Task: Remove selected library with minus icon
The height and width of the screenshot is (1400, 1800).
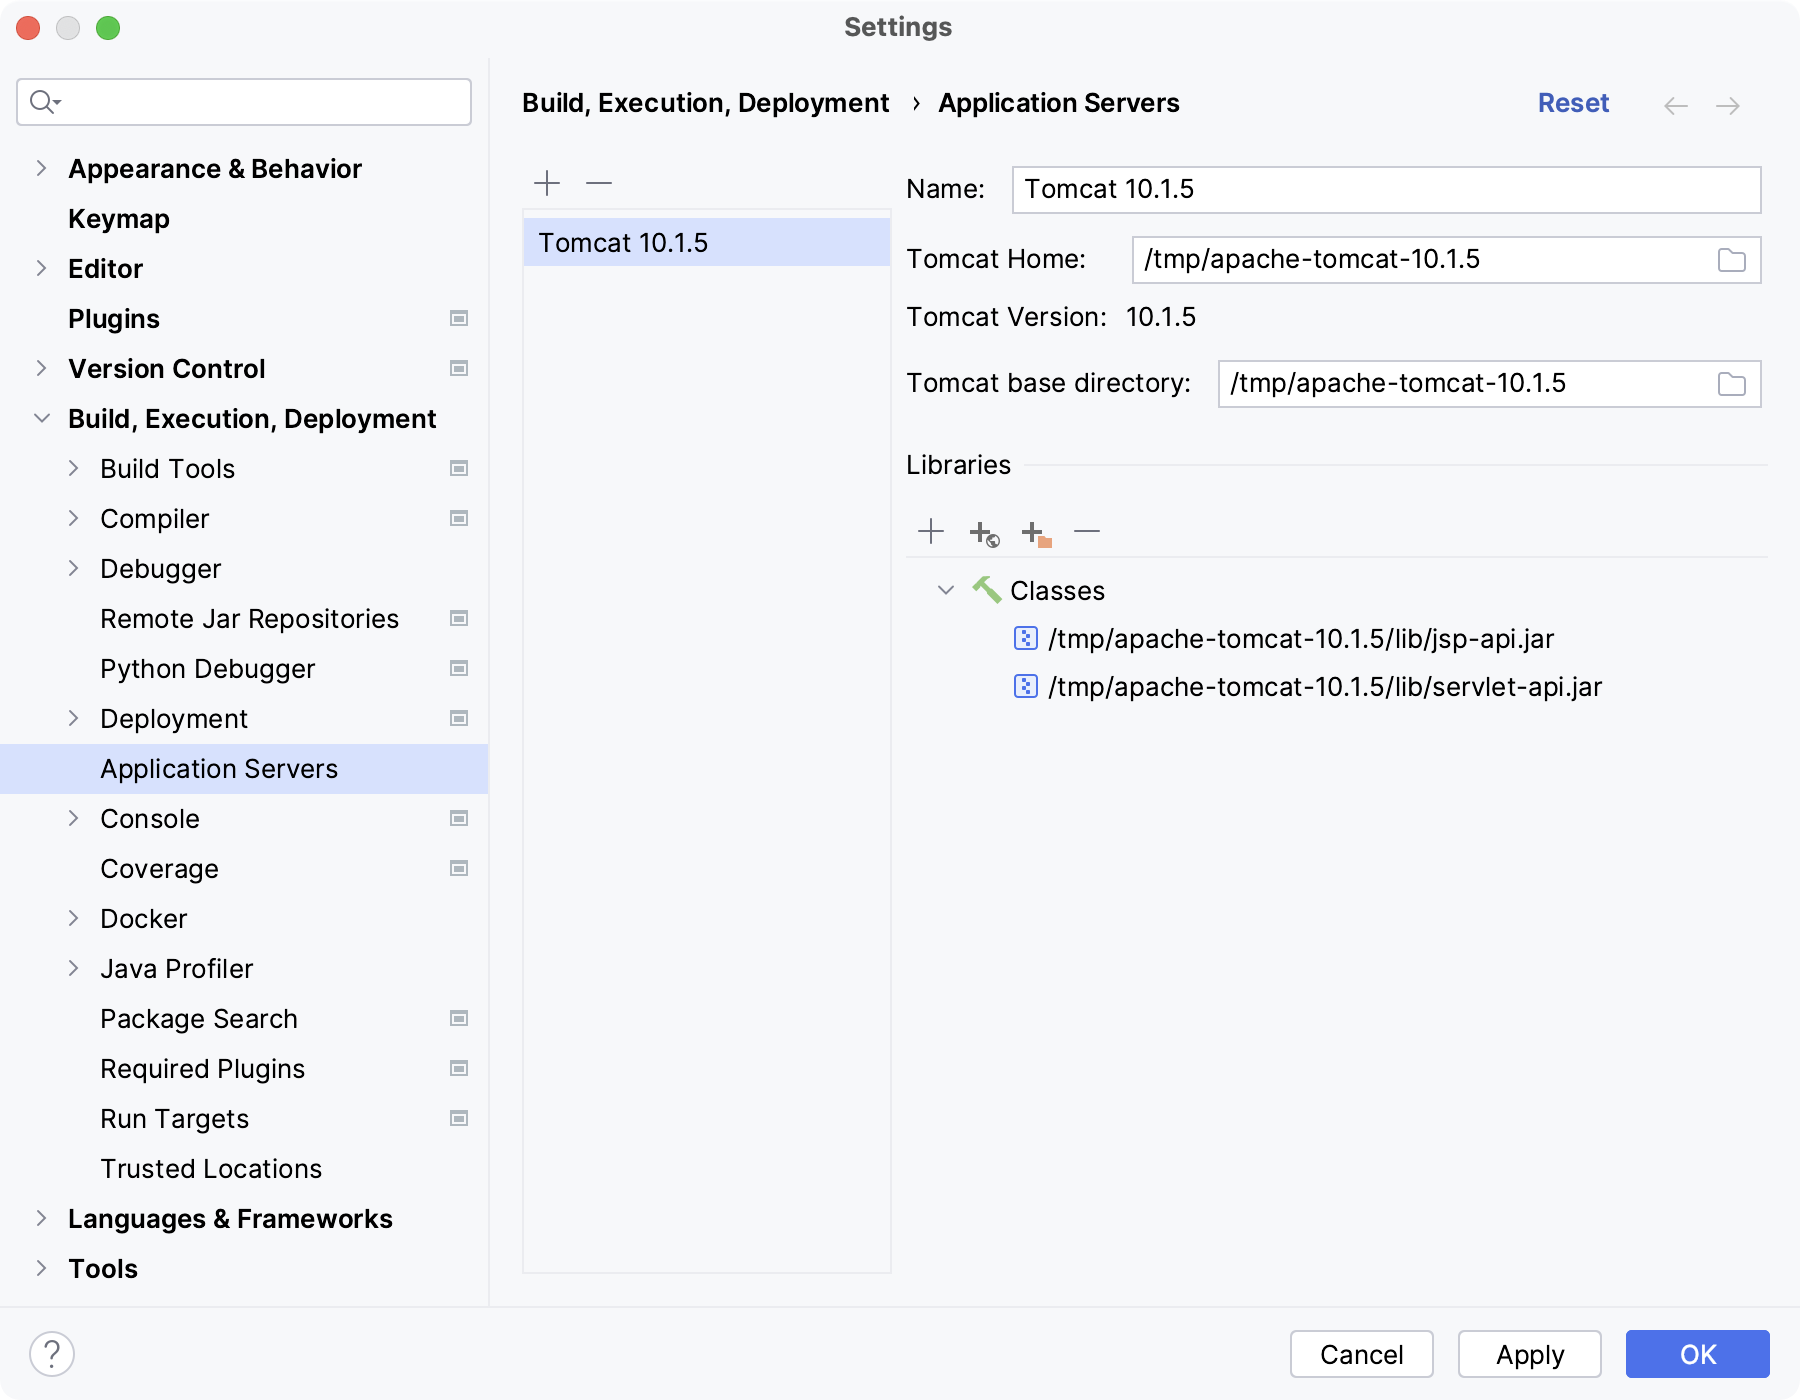Action: 1087,531
